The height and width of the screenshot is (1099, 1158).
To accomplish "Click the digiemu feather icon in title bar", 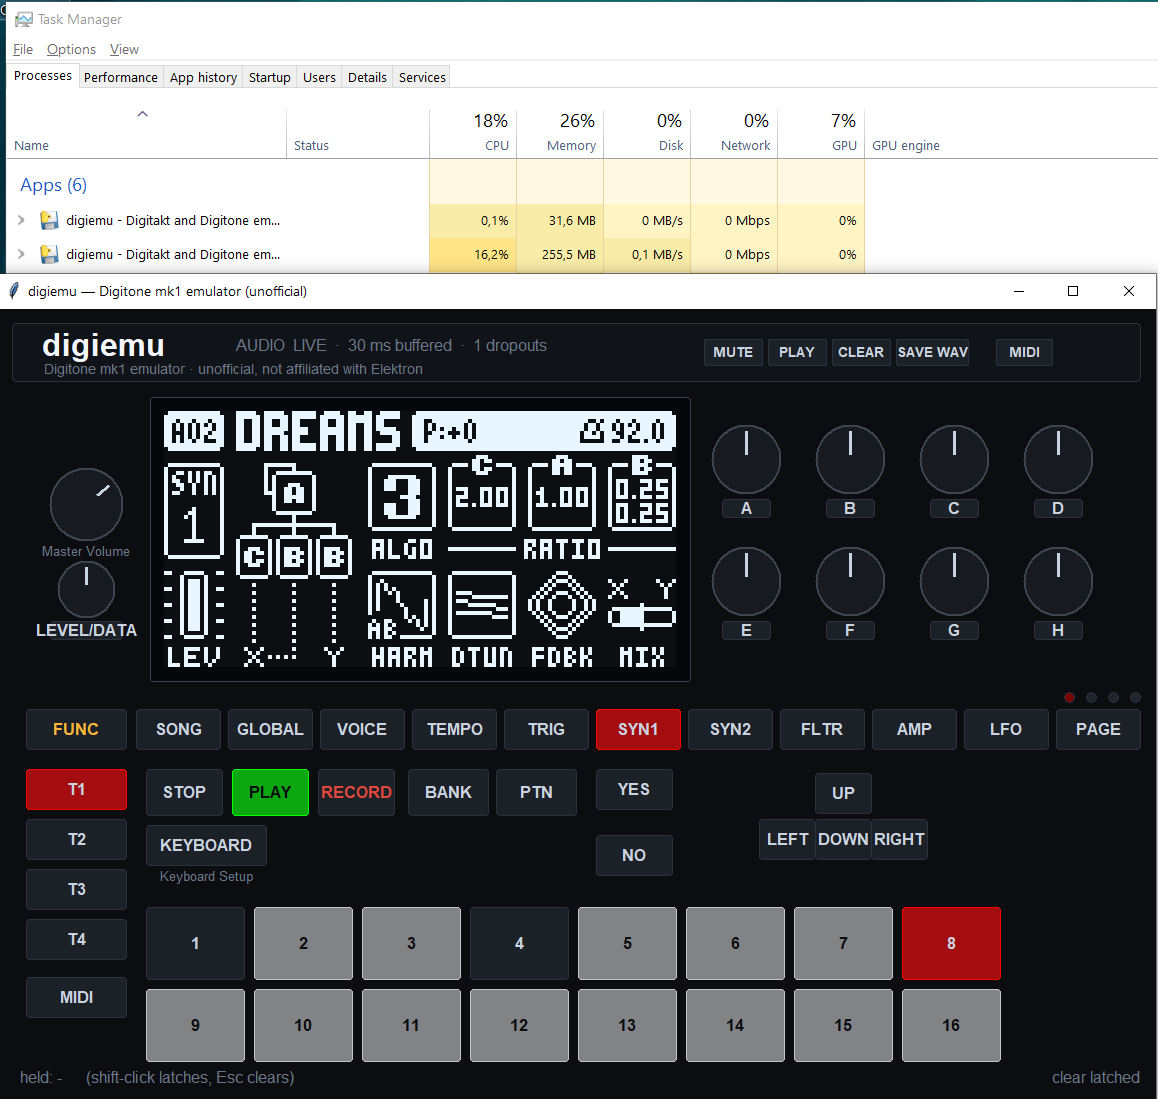I will tap(13, 291).
